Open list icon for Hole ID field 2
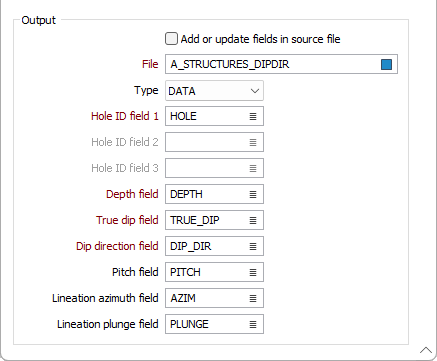 tap(253, 142)
